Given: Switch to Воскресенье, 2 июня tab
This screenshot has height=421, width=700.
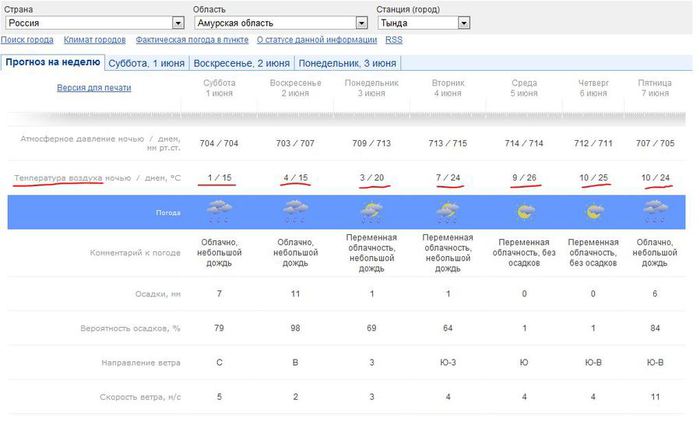Looking at the screenshot, I should (242, 63).
